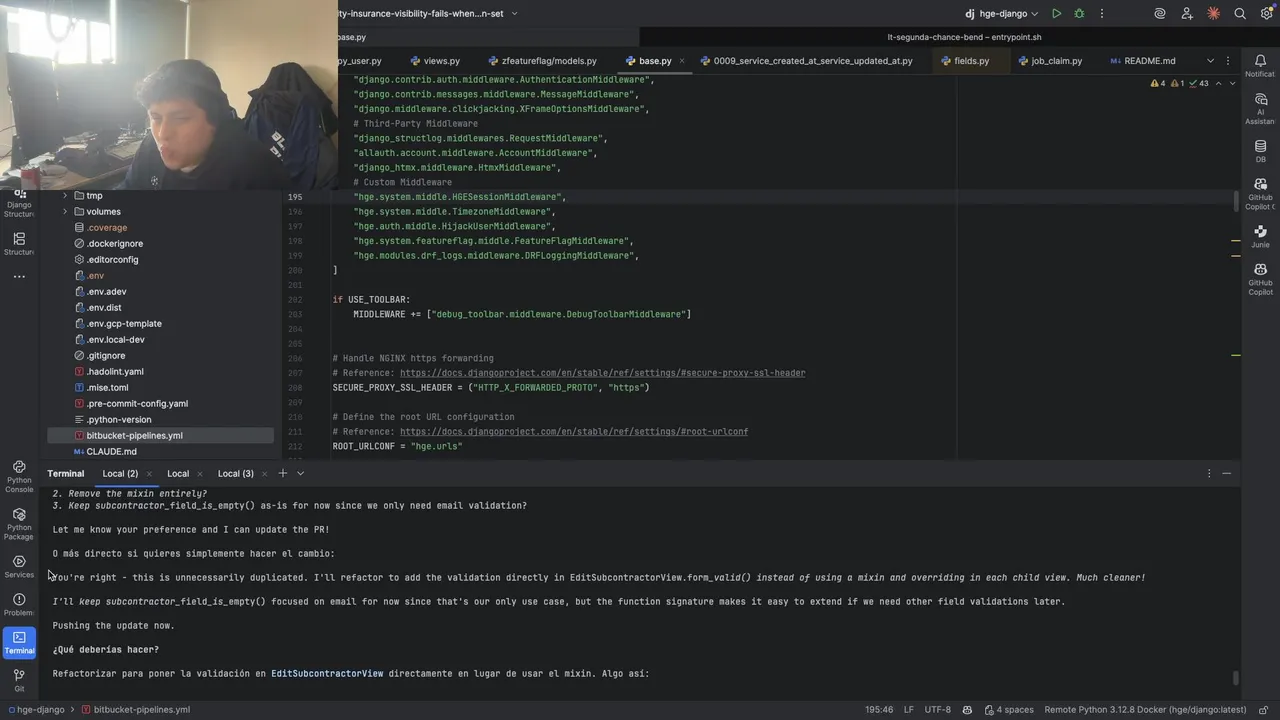Viewport: 1280px width, 720px height.
Task: Open the terminal panel options menu
Action: coord(1208,473)
